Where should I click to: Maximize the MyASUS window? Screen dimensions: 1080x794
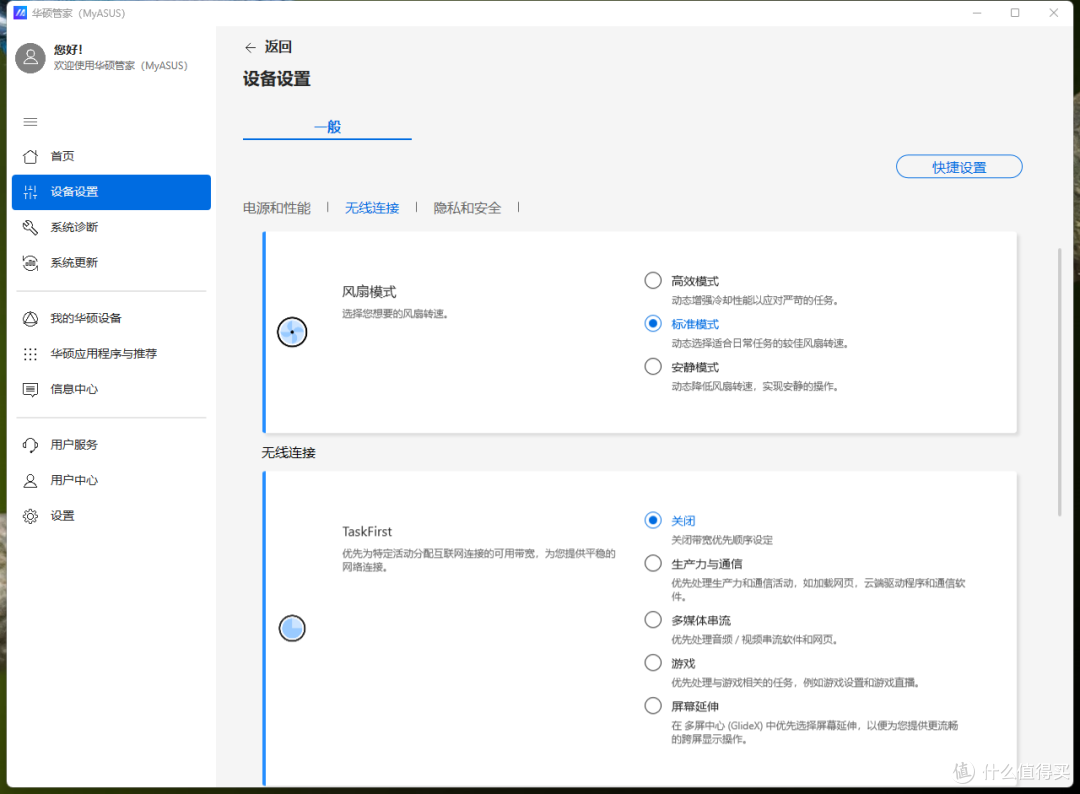1015,12
